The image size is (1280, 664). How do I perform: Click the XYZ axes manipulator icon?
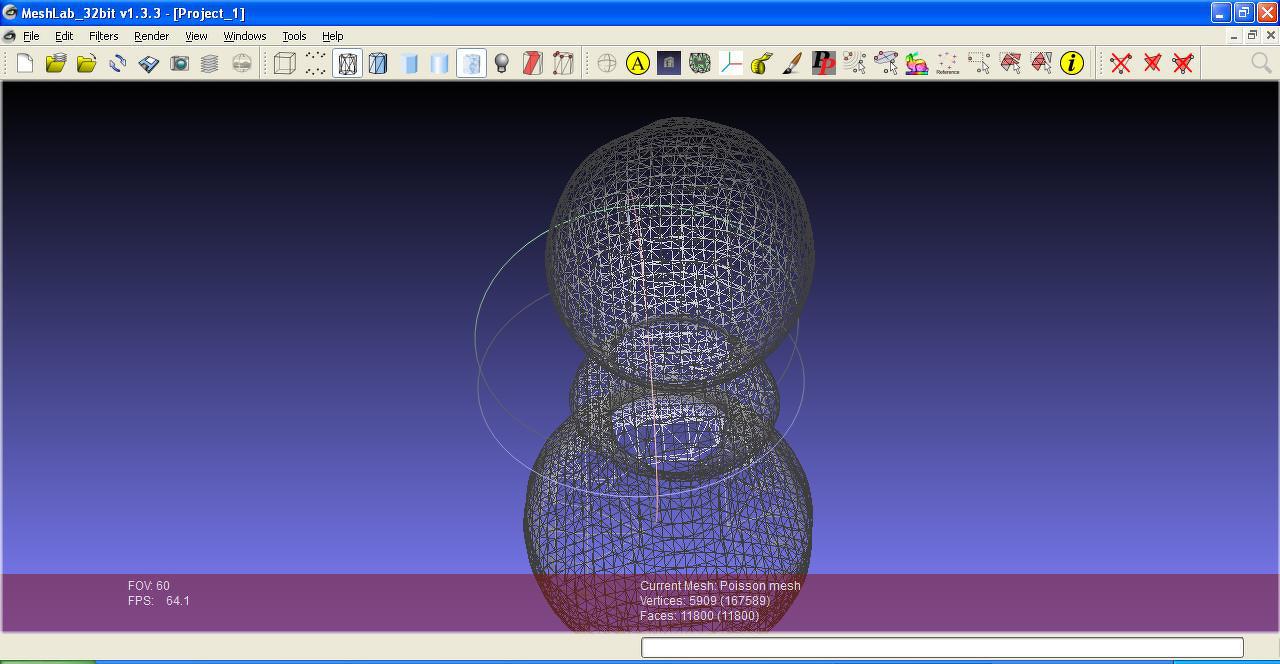tap(731, 63)
